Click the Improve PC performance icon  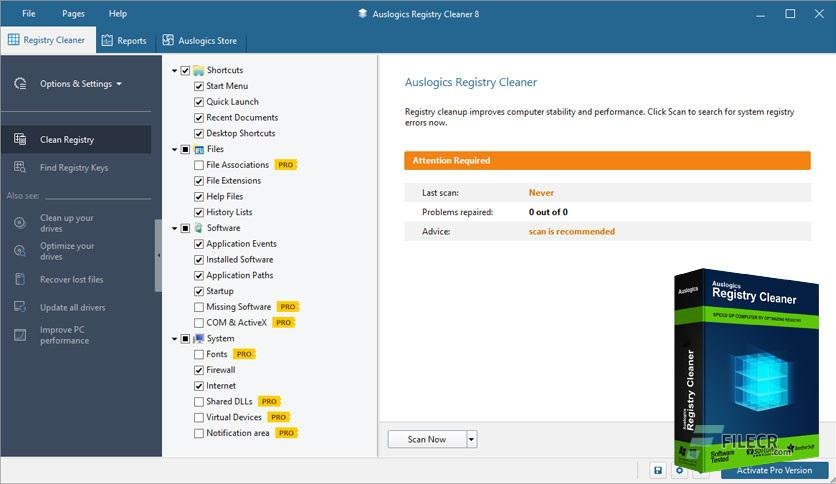pos(20,335)
